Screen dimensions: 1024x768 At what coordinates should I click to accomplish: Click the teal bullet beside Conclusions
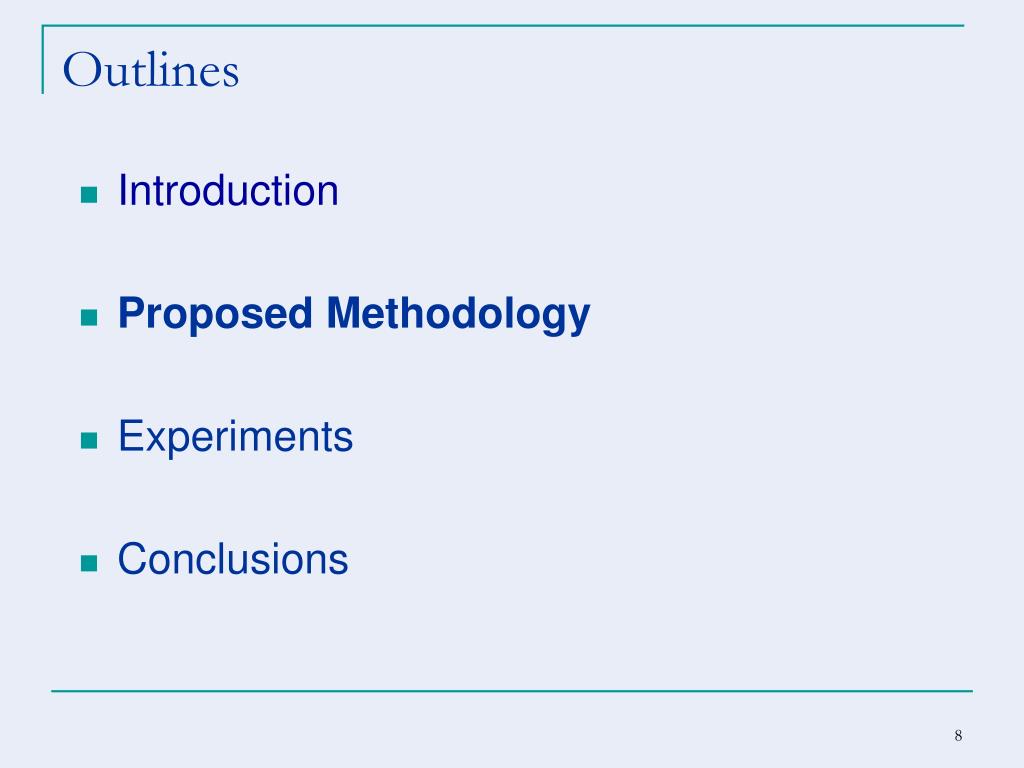point(89,563)
